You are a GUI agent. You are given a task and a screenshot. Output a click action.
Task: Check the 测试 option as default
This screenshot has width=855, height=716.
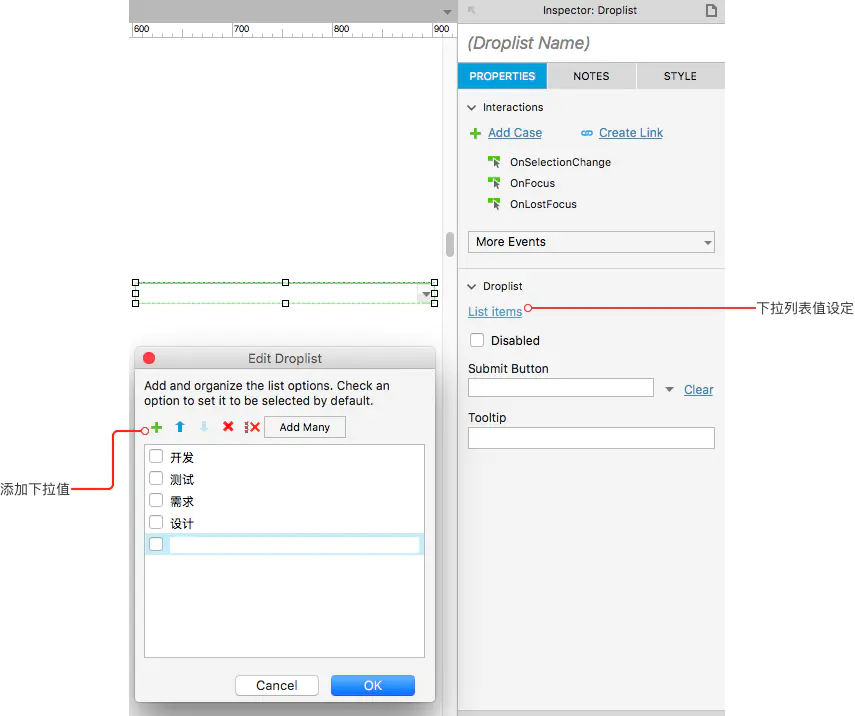coord(156,478)
